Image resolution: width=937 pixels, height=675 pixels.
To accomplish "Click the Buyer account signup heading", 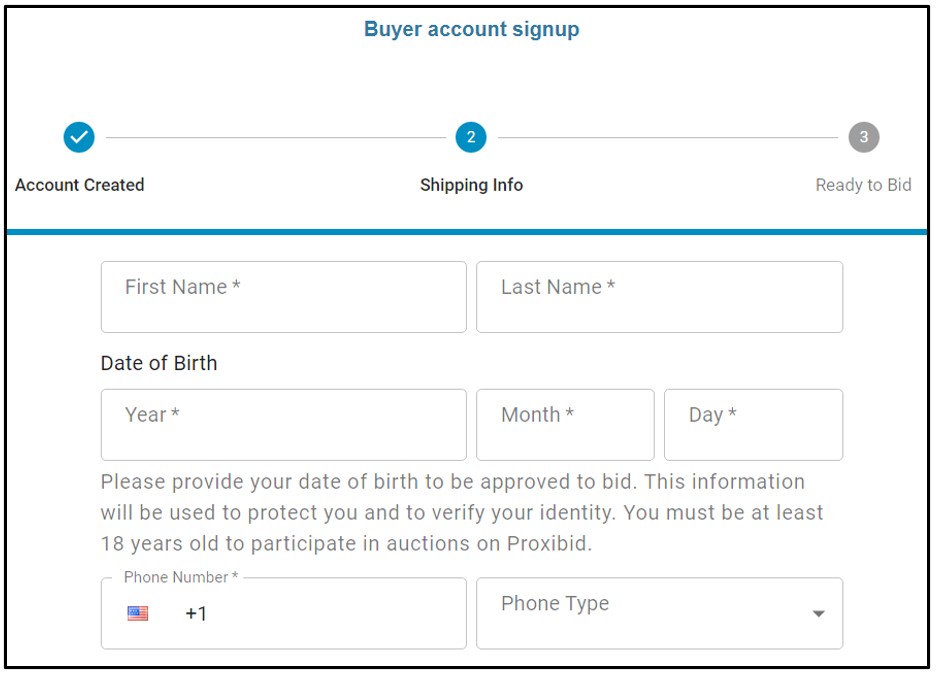I will click(x=470, y=29).
